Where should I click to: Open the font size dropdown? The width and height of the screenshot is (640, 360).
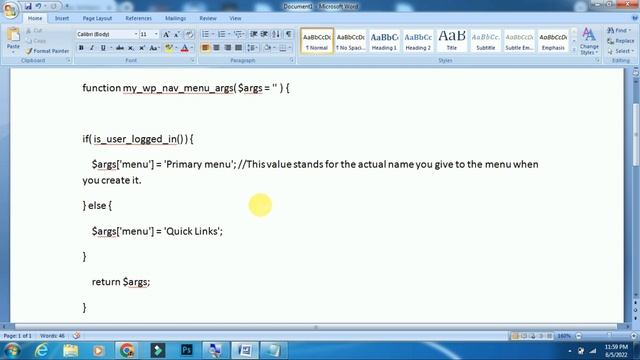(156, 34)
